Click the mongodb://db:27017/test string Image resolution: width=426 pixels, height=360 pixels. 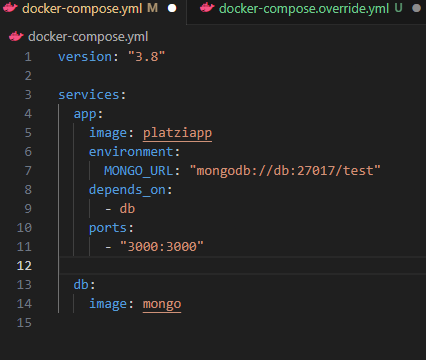point(285,171)
